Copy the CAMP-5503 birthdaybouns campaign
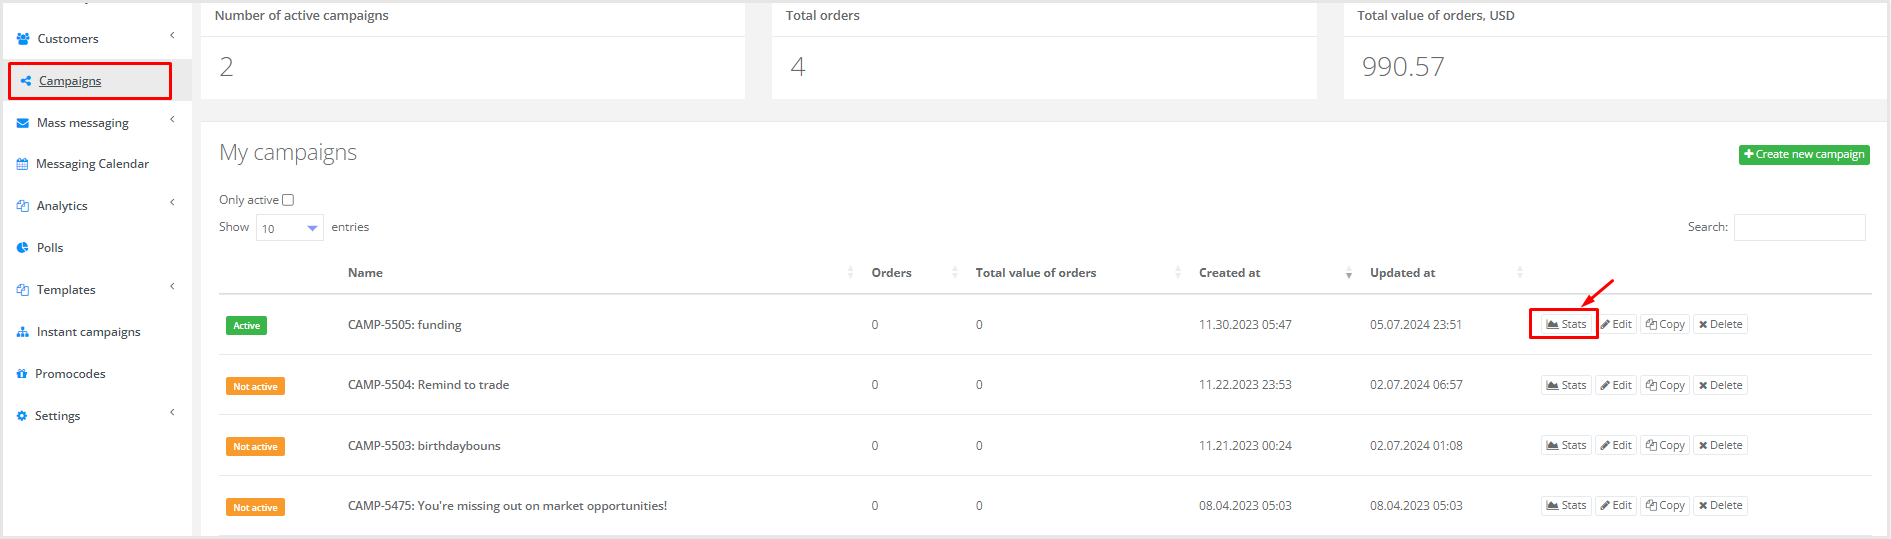Image resolution: width=1891 pixels, height=539 pixels. click(1665, 446)
